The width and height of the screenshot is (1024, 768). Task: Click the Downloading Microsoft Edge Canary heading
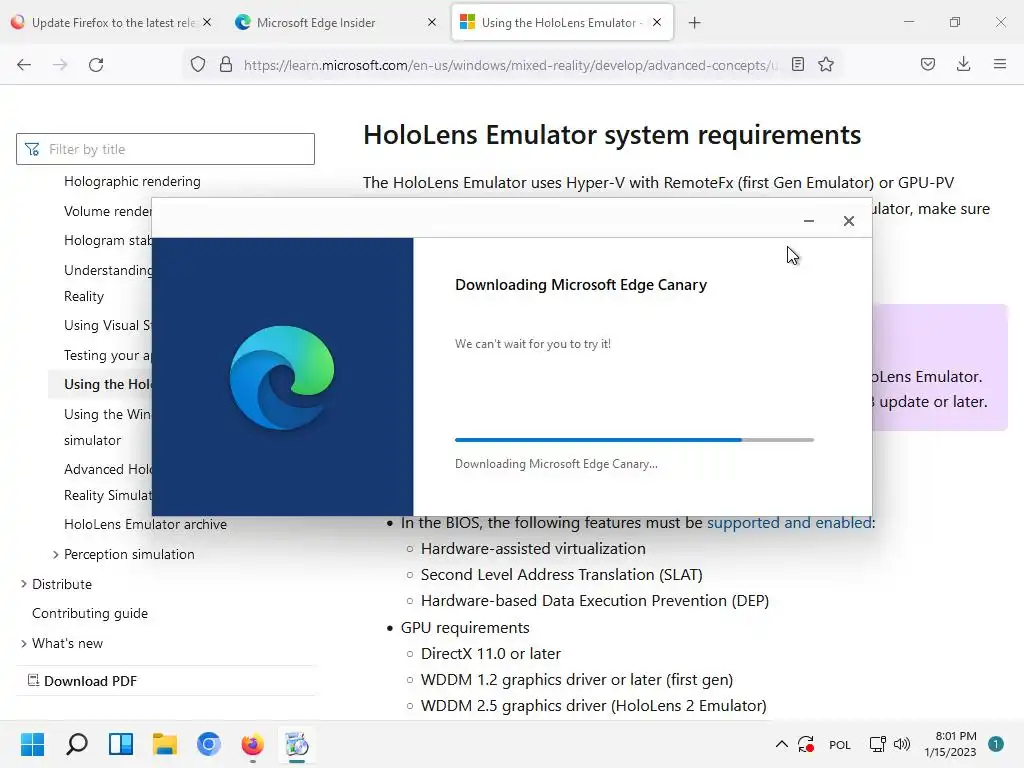[581, 285]
